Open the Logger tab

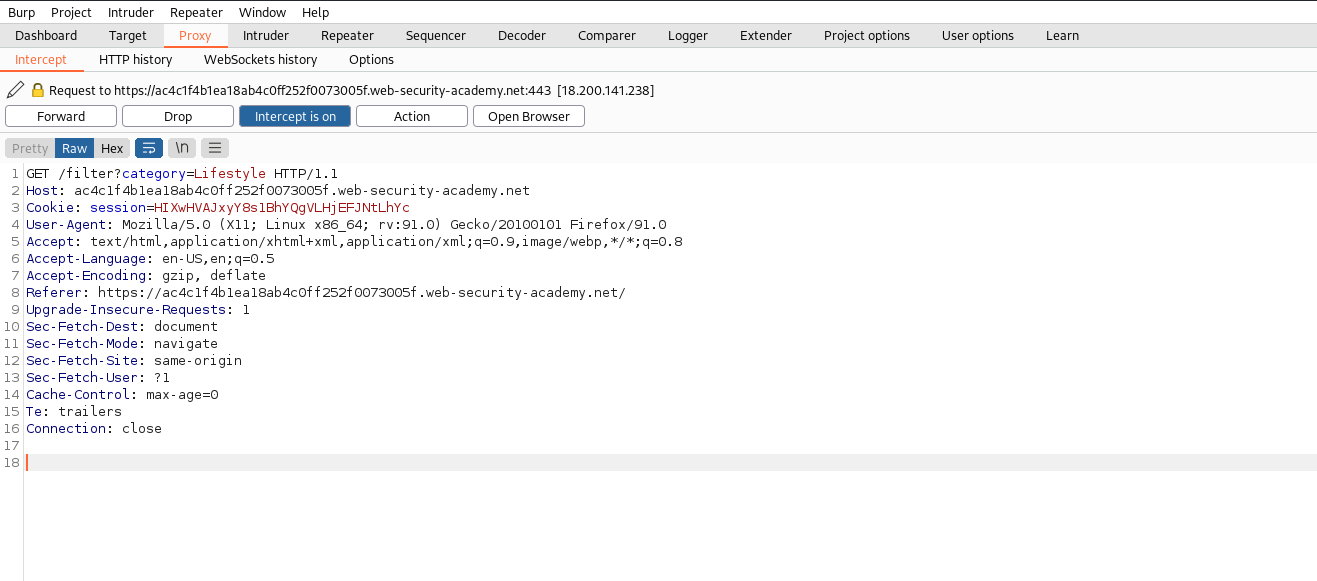click(x=688, y=35)
